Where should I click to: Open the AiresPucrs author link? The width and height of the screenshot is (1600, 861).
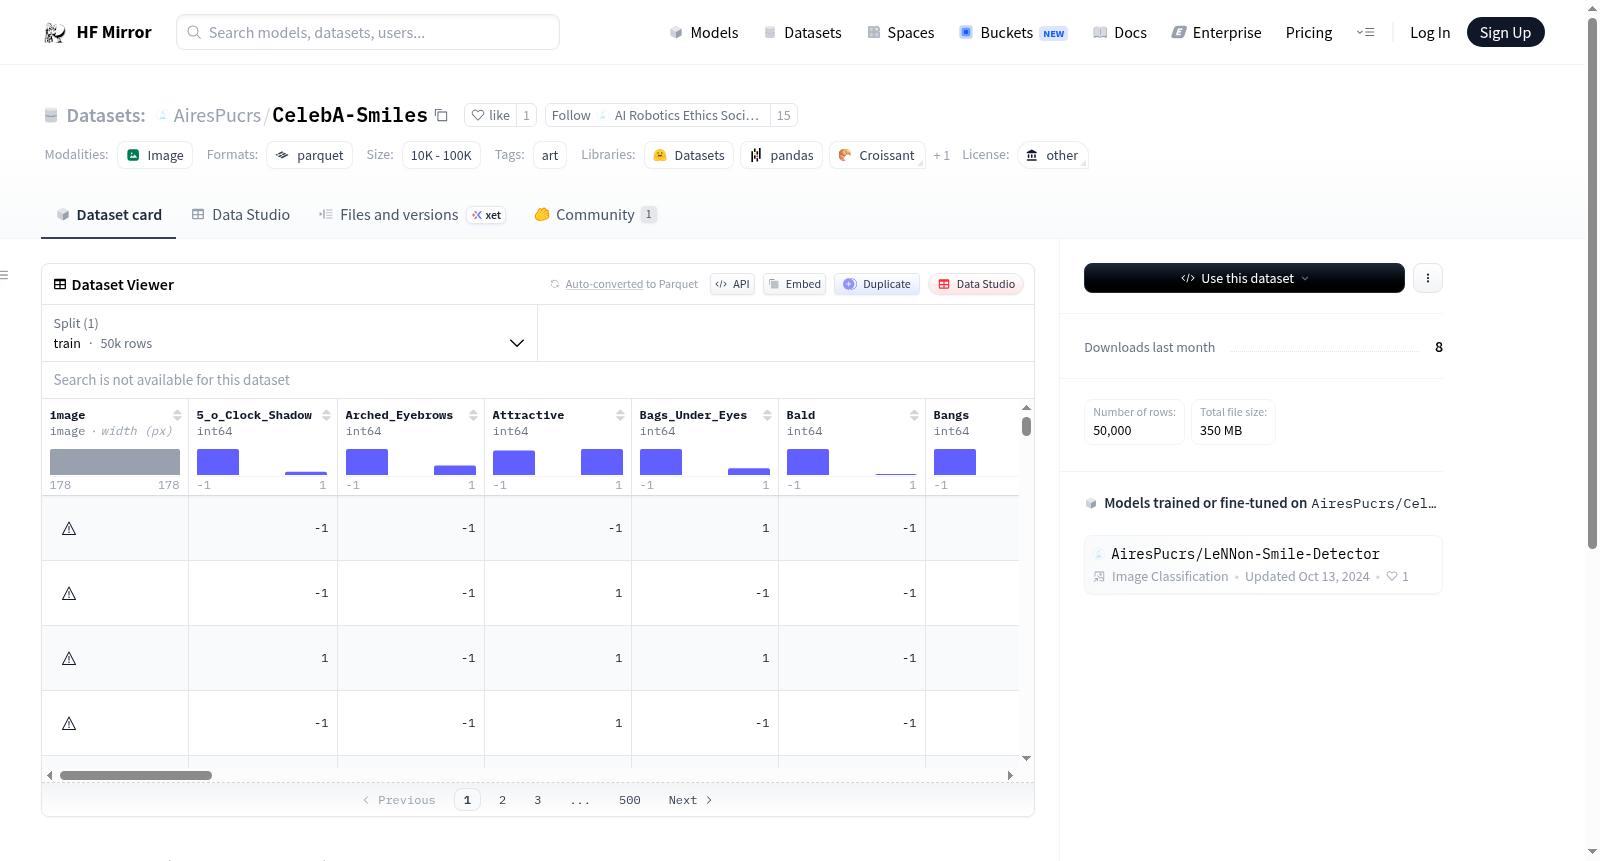click(x=217, y=116)
